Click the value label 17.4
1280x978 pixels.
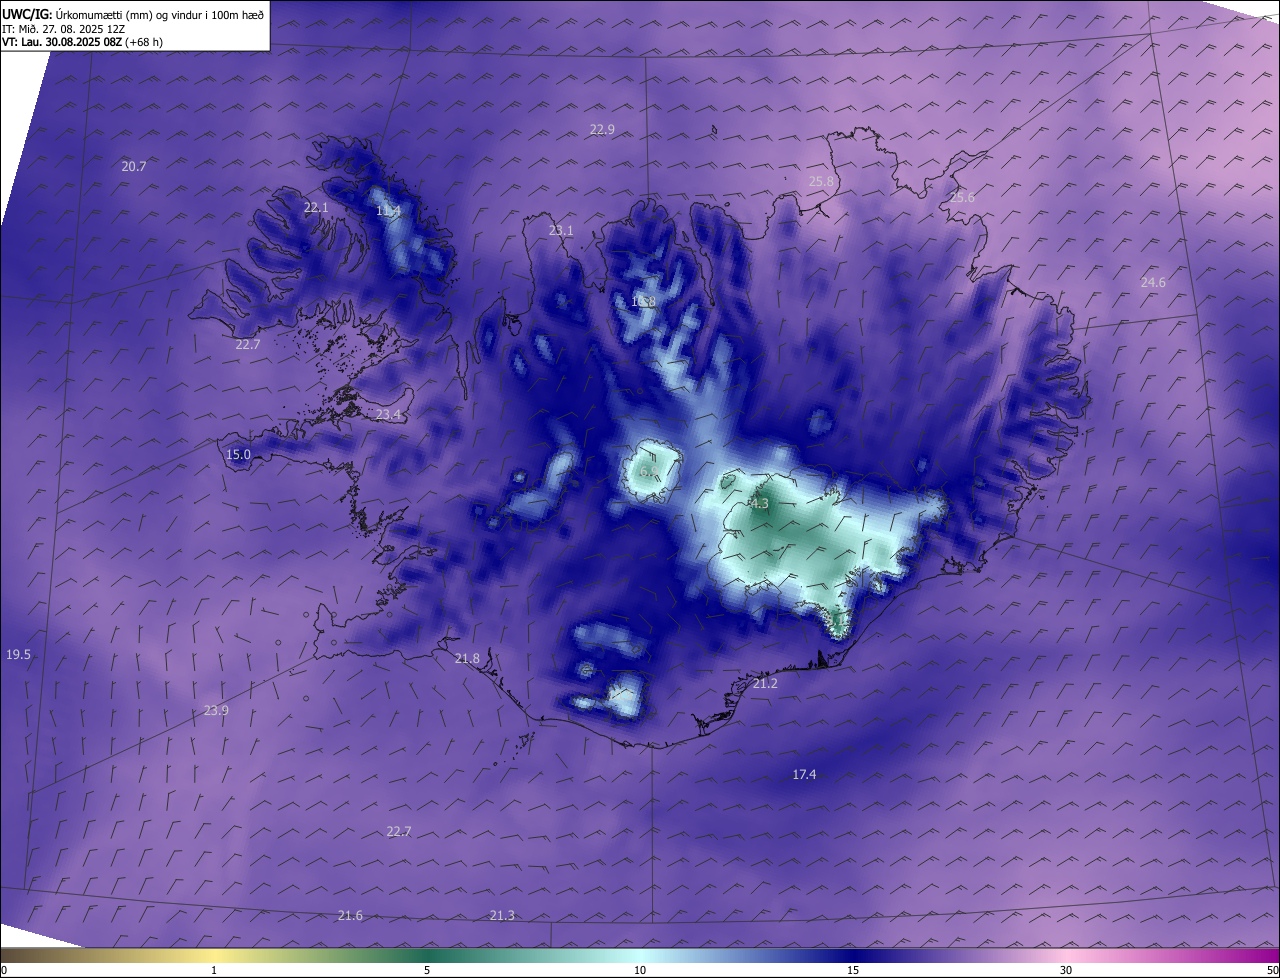coord(804,775)
